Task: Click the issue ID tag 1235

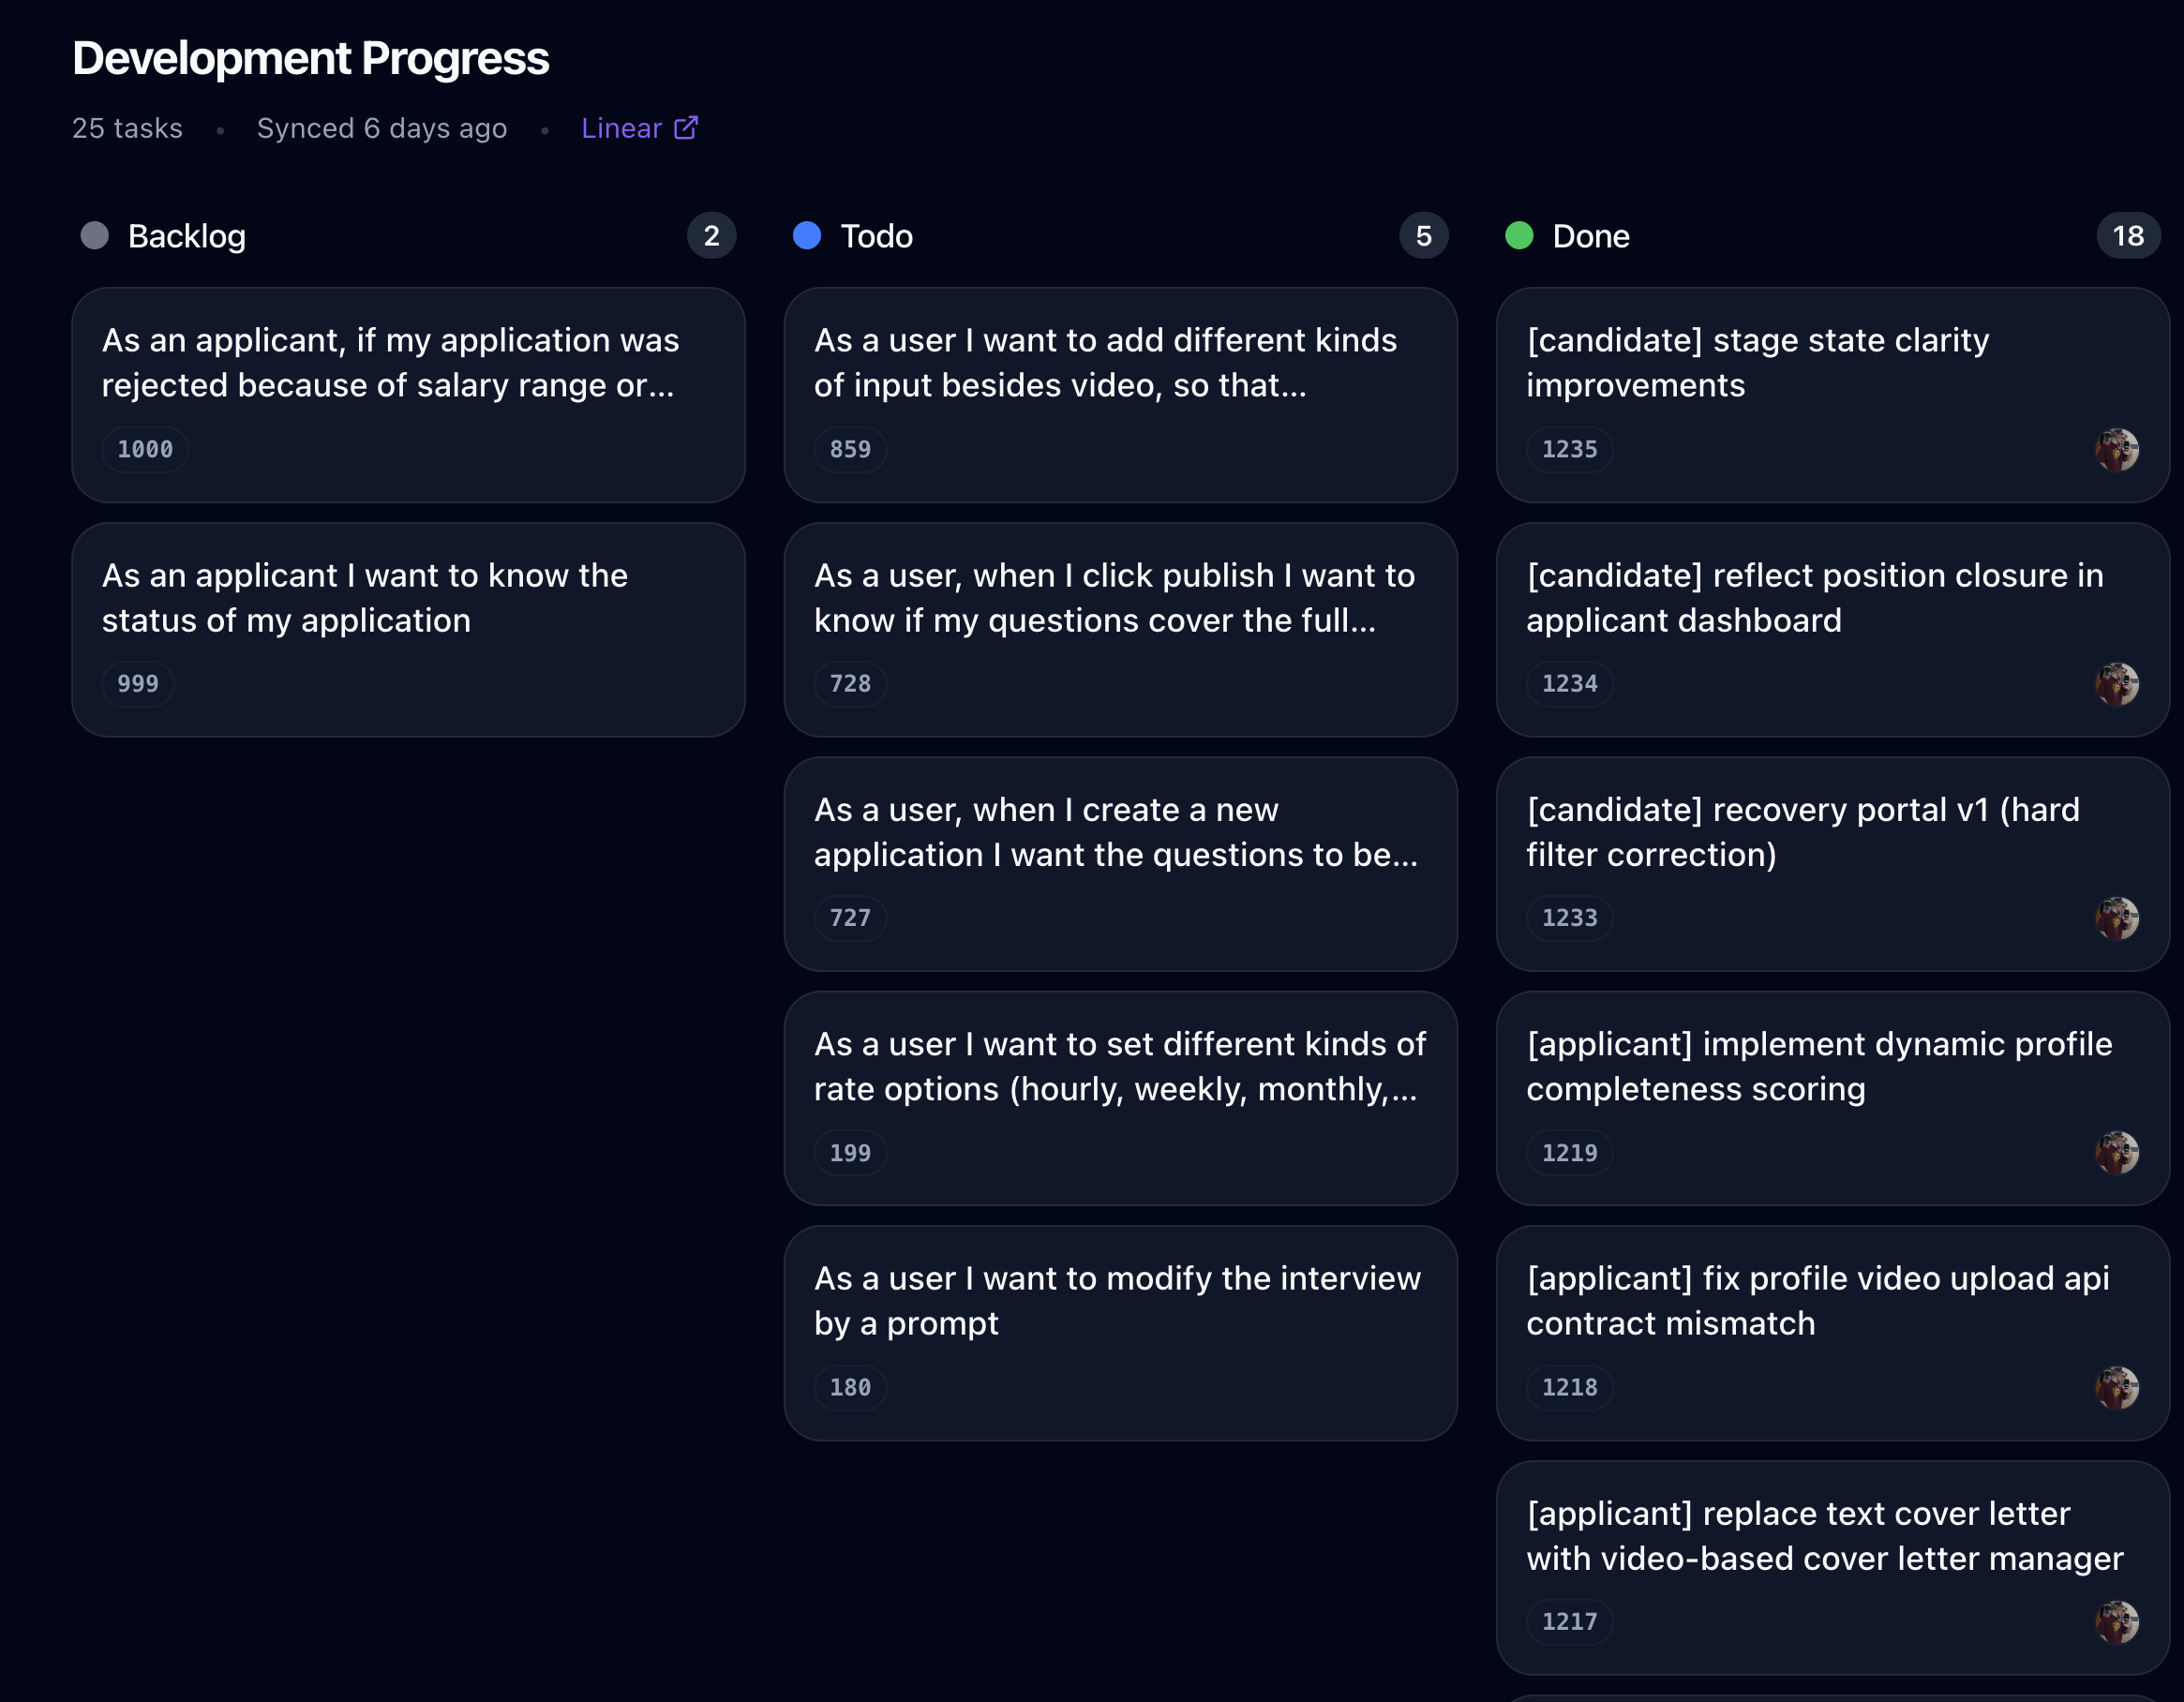Action: [x=1569, y=450]
